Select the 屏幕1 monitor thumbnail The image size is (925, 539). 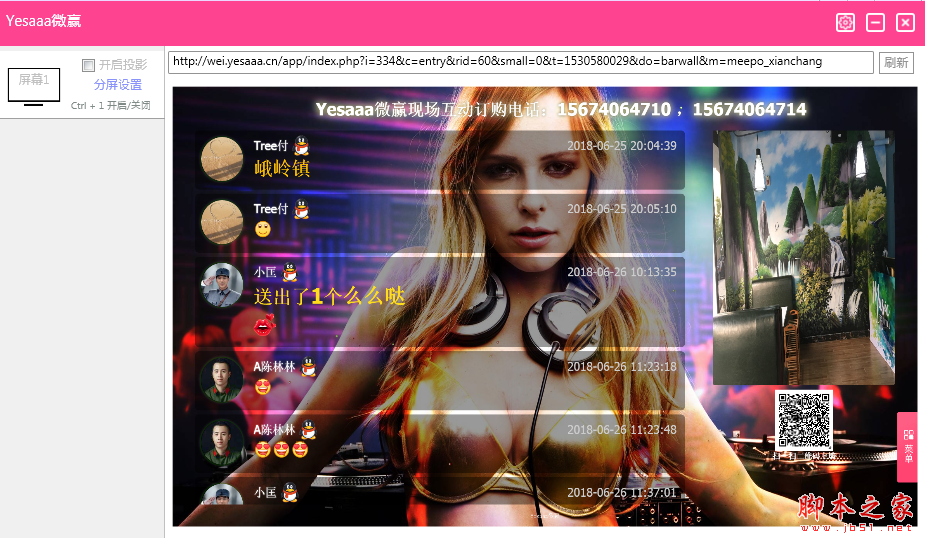pos(34,87)
